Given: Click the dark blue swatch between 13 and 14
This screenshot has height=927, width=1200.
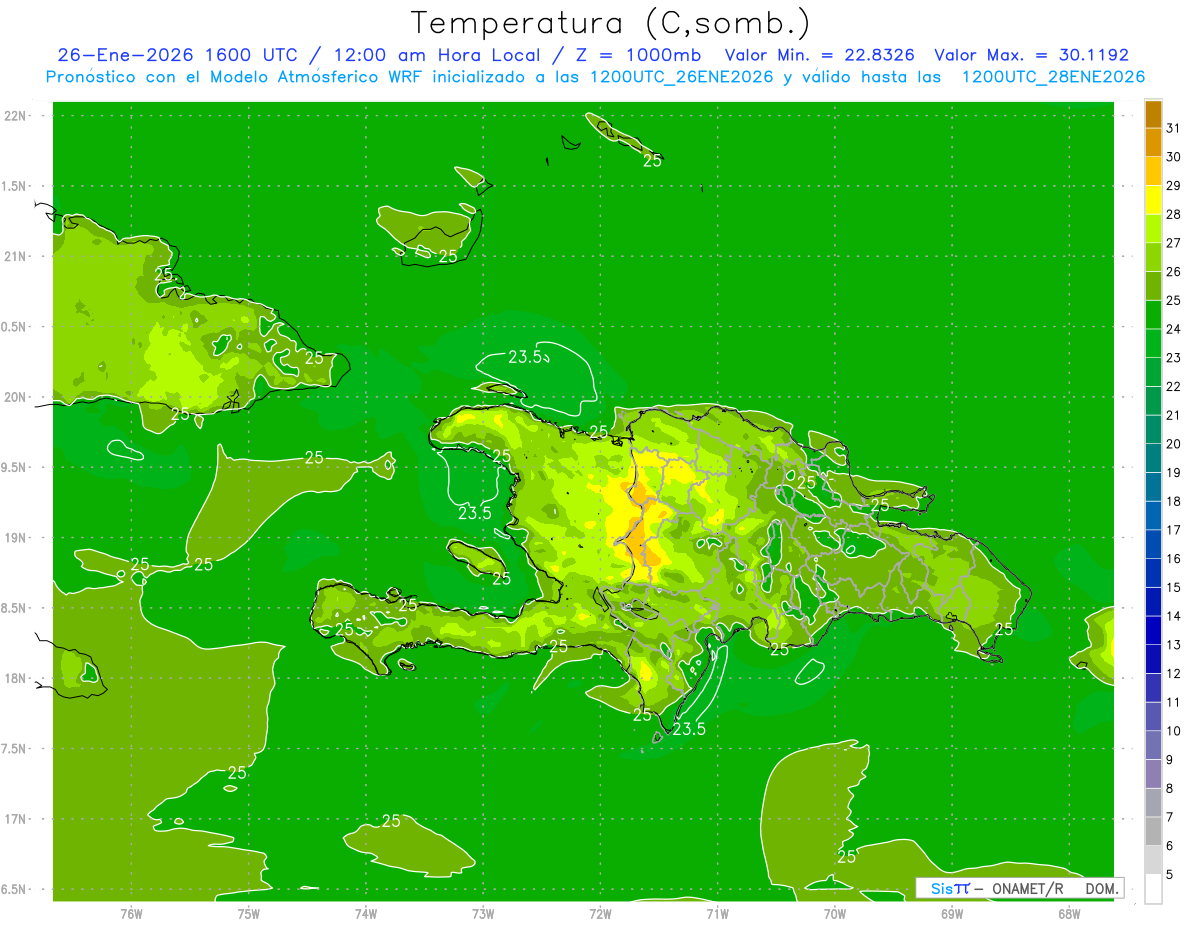Looking at the screenshot, I should (1153, 630).
